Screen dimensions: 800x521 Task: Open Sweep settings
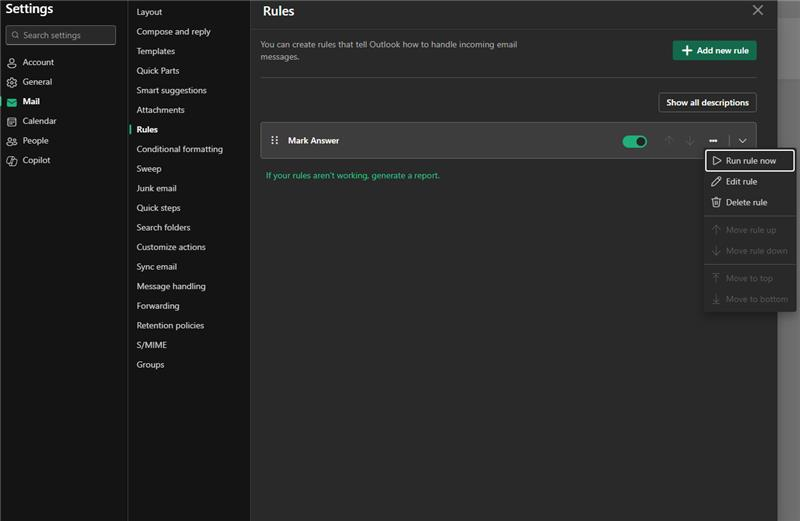click(x=148, y=169)
